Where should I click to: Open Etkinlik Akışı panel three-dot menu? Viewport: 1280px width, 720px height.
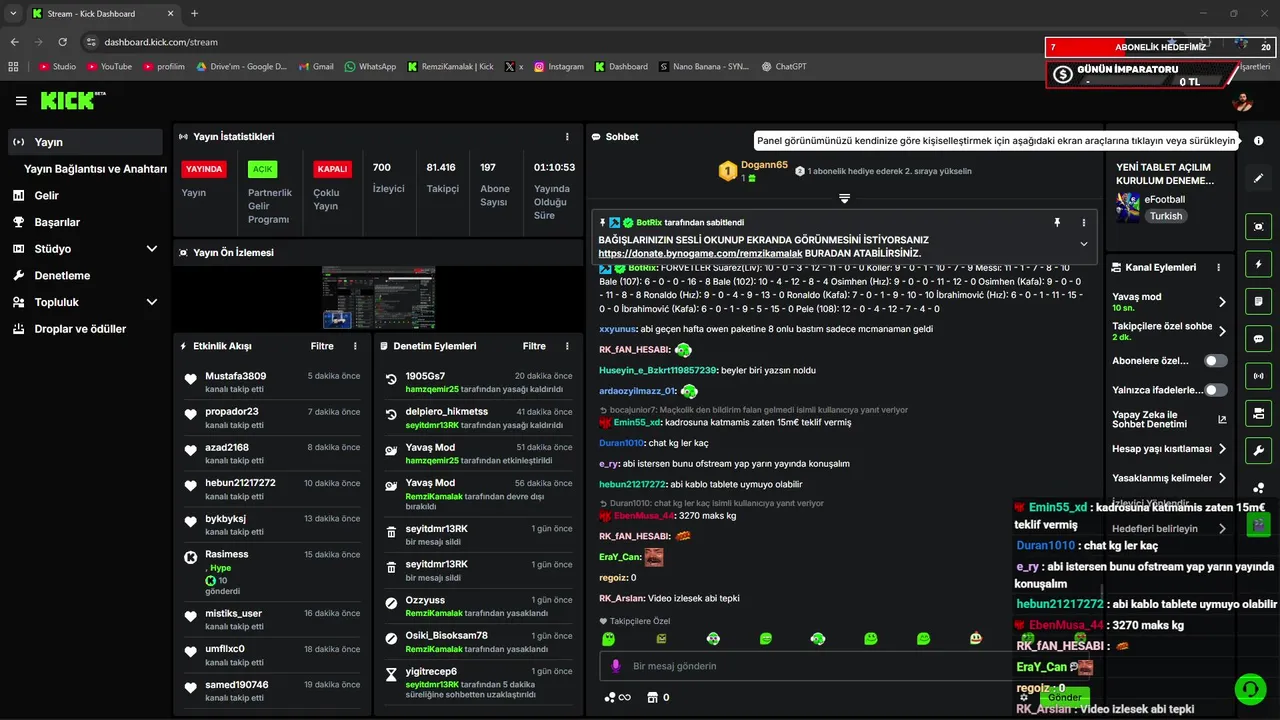pos(355,346)
